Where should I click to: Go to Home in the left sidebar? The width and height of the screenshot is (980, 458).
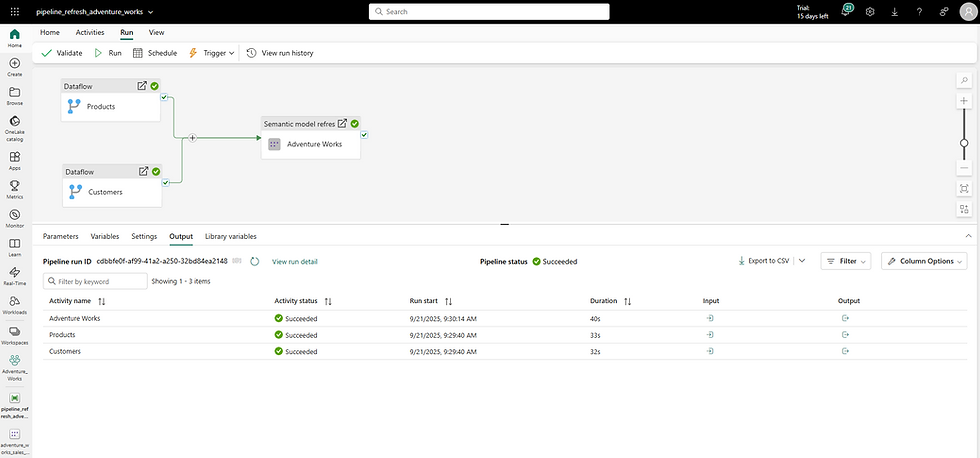[15, 37]
